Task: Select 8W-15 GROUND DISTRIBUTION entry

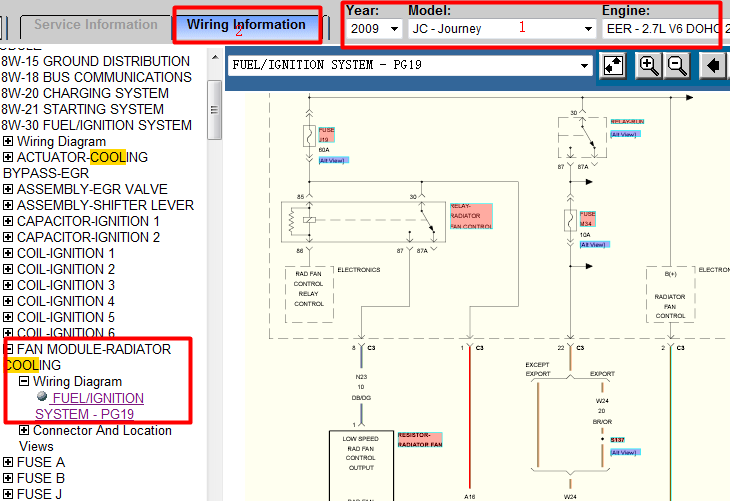Action: point(95,61)
